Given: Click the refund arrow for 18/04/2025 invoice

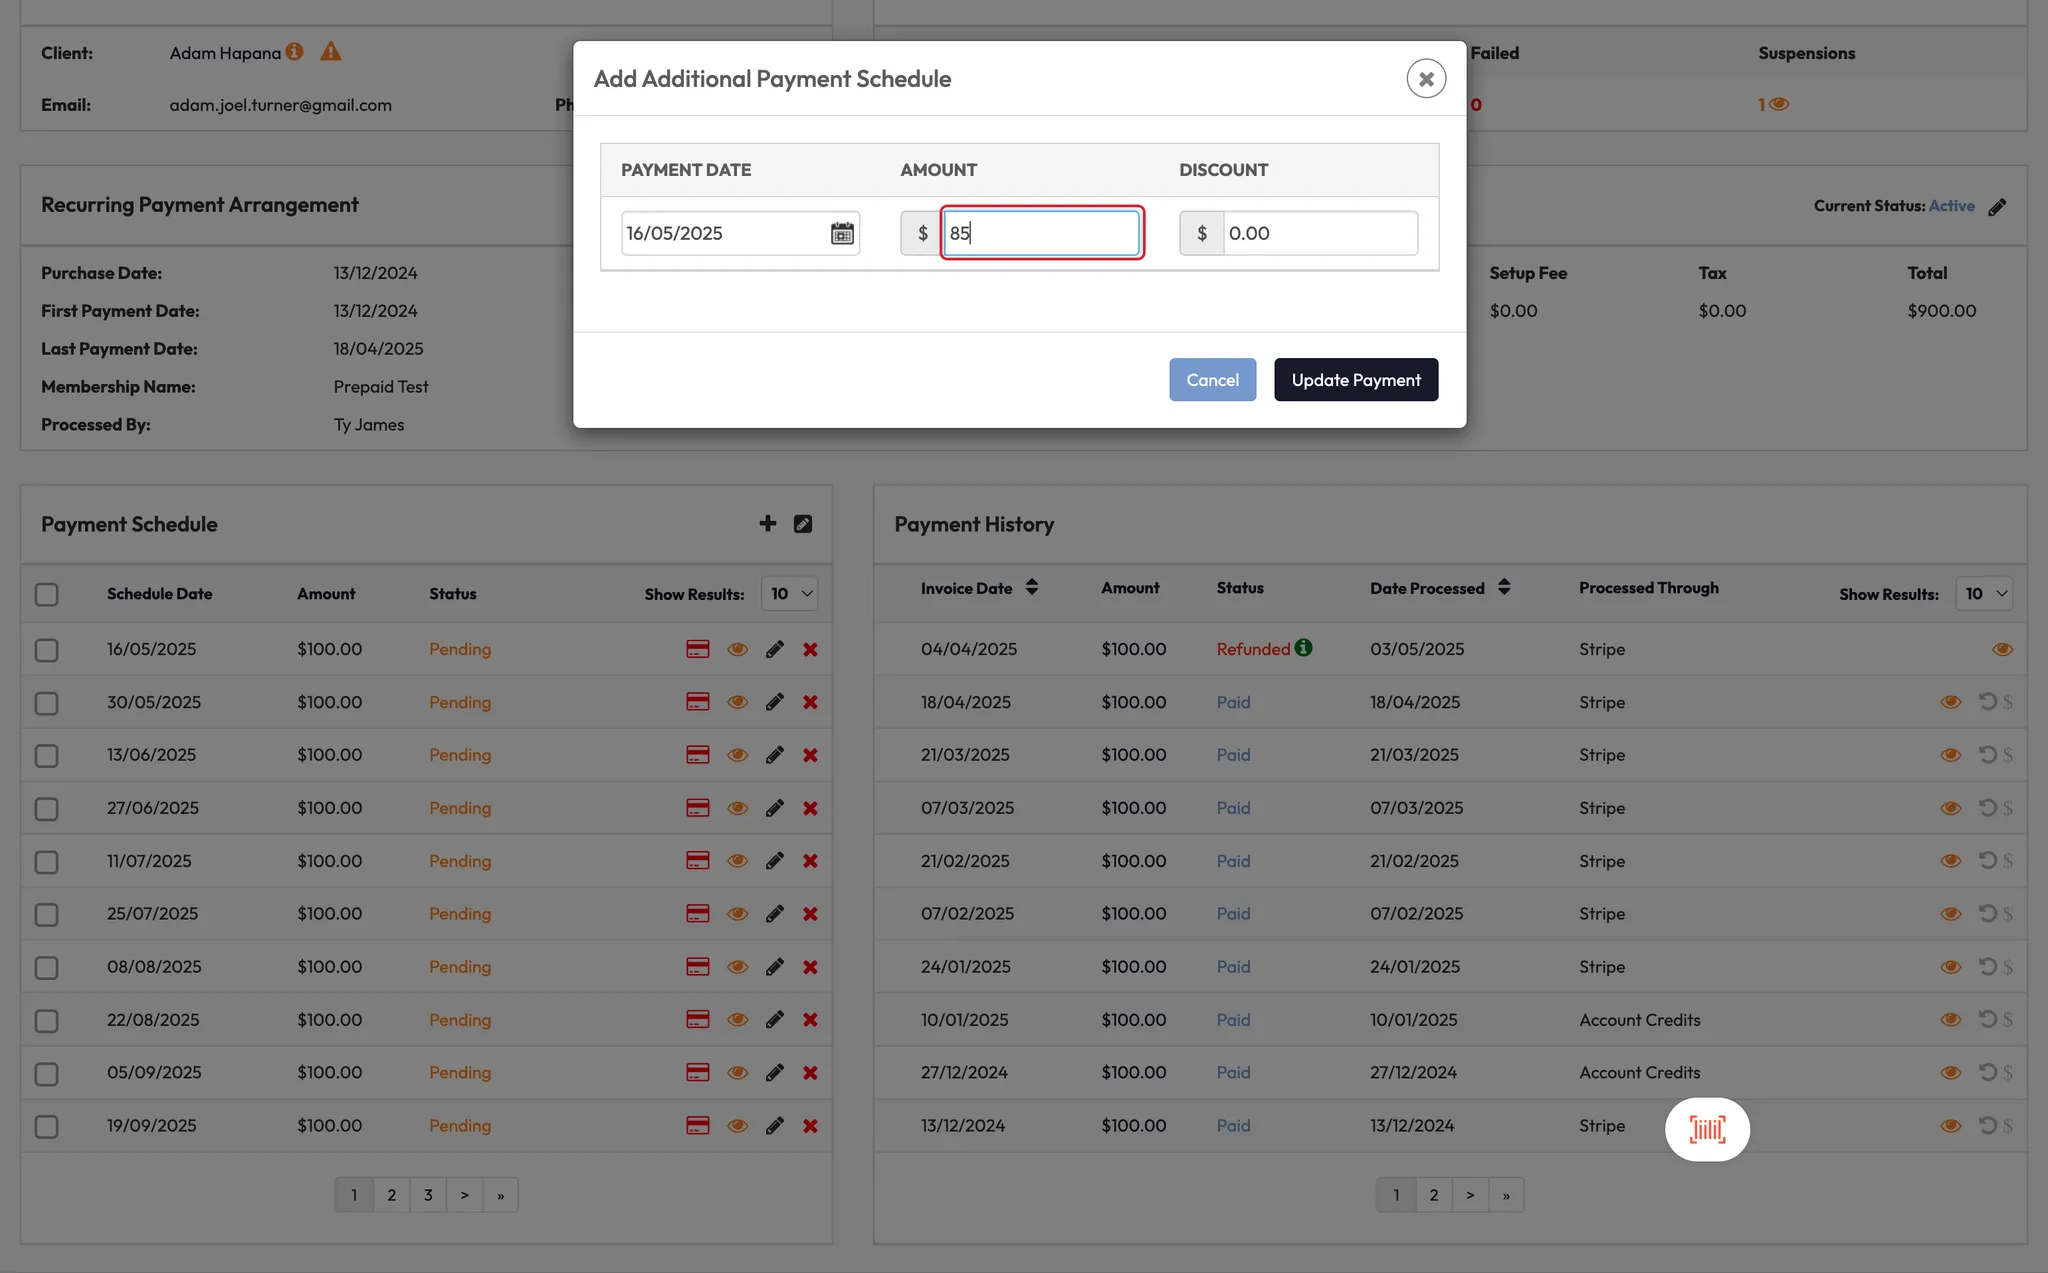Looking at the screenshot, I should click(1987, 702).
